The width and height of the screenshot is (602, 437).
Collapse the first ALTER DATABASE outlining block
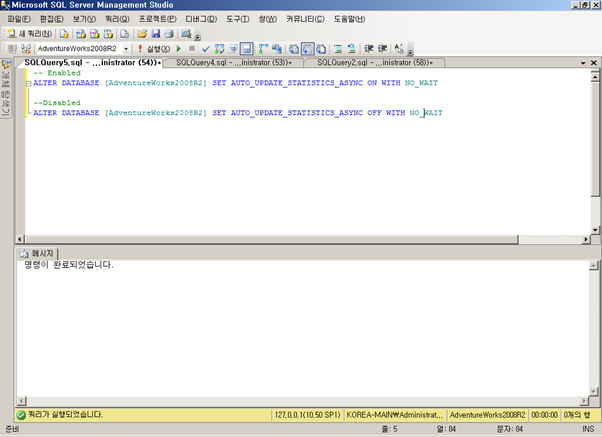point(28,83)
